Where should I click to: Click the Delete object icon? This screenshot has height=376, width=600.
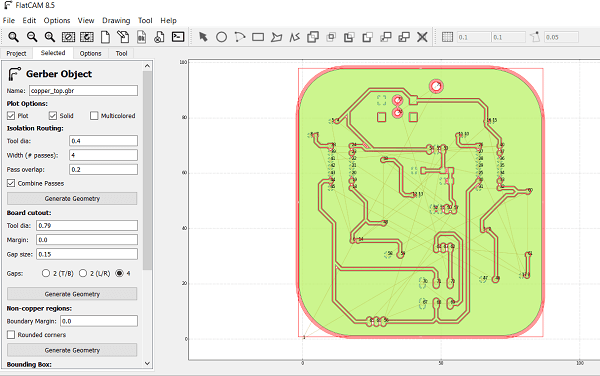tap(160, 37)
